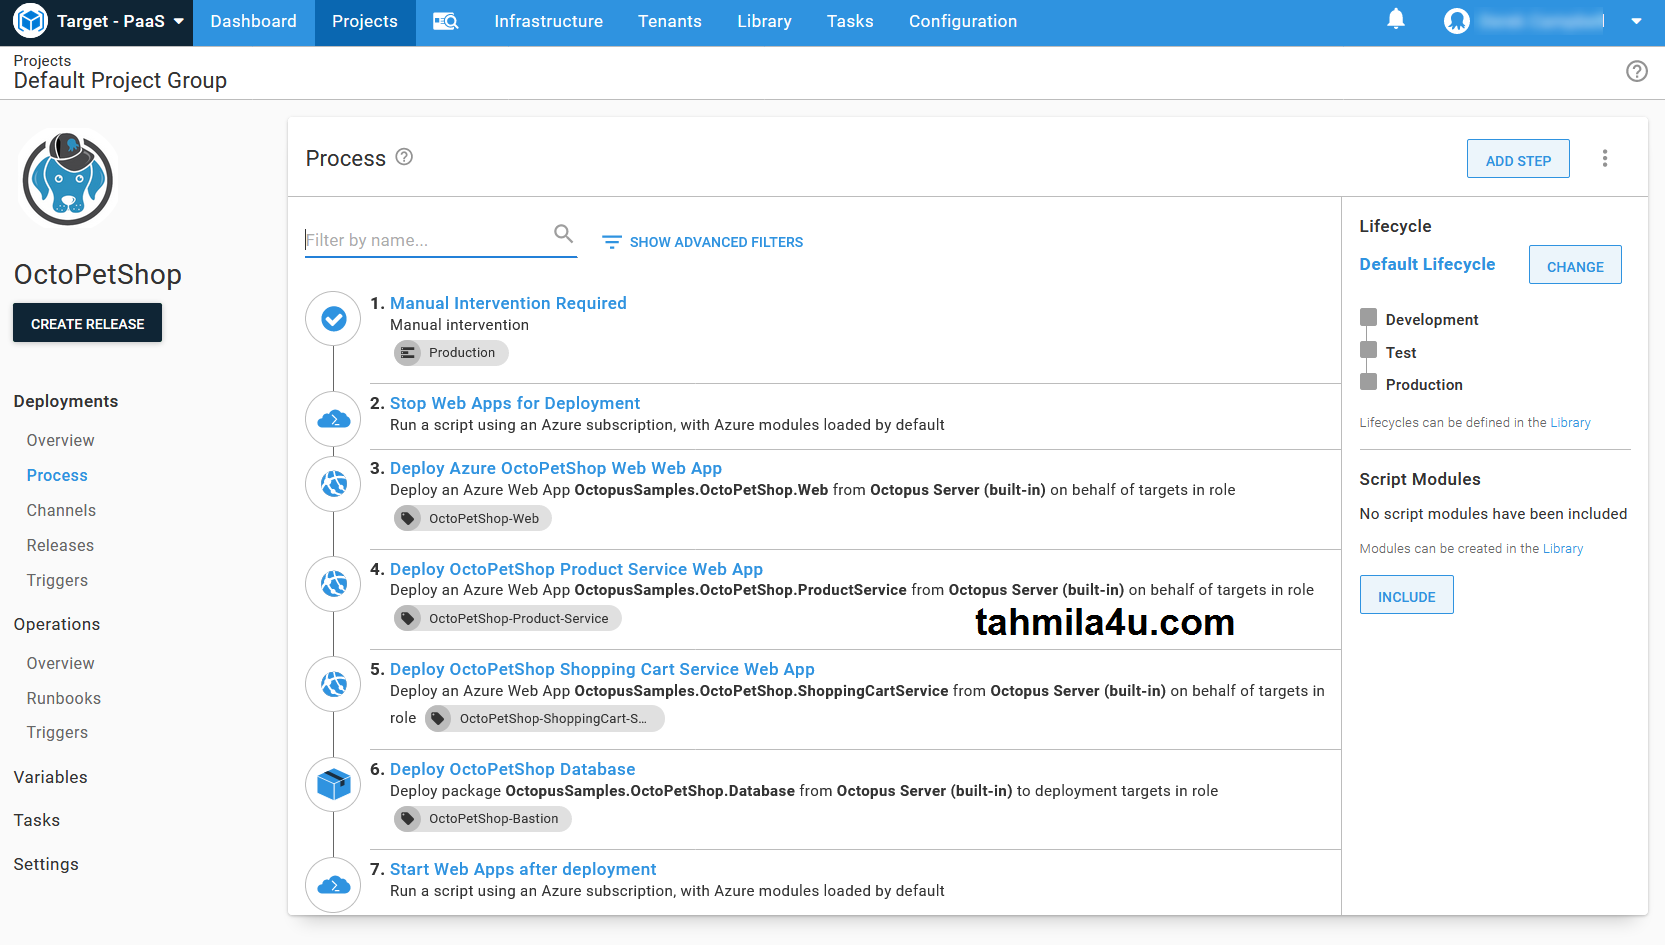Click the Process help icon
Image resolution: width=1665 pixels, height=945 pixels.
[404, 157]
